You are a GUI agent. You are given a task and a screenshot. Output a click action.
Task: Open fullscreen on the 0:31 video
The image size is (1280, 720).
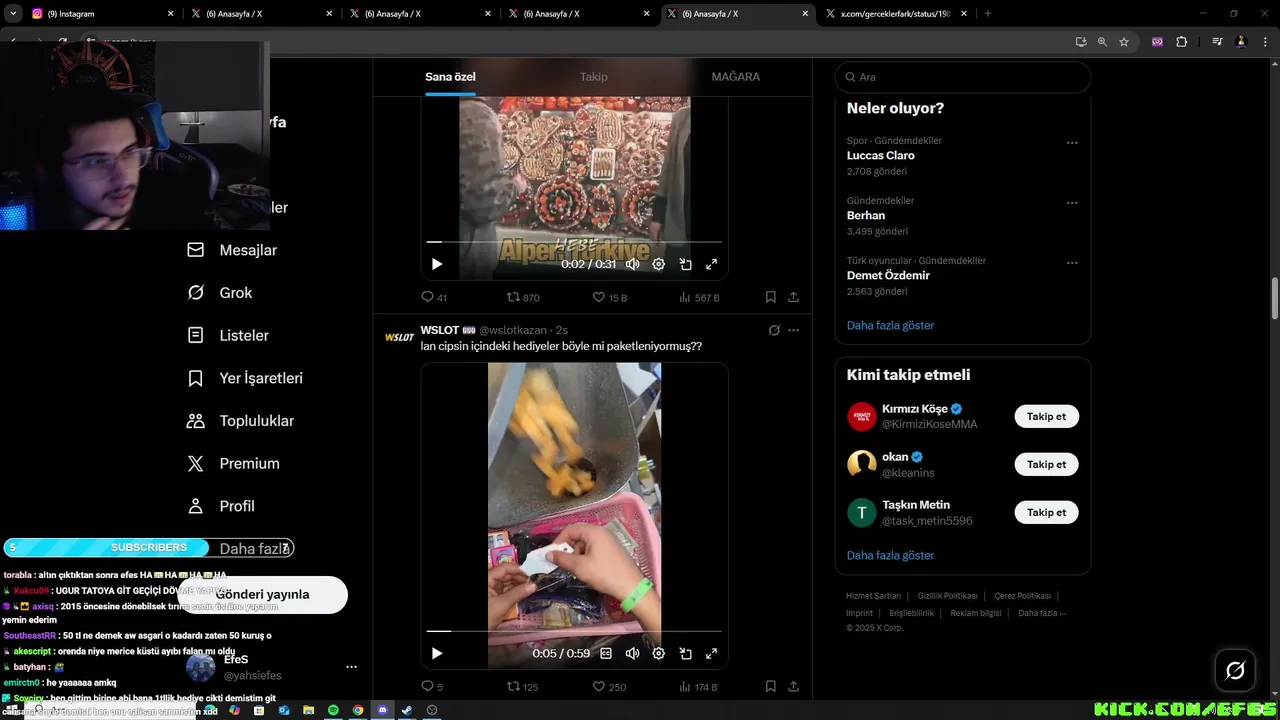pyautogui.click(x=712, y=264)
